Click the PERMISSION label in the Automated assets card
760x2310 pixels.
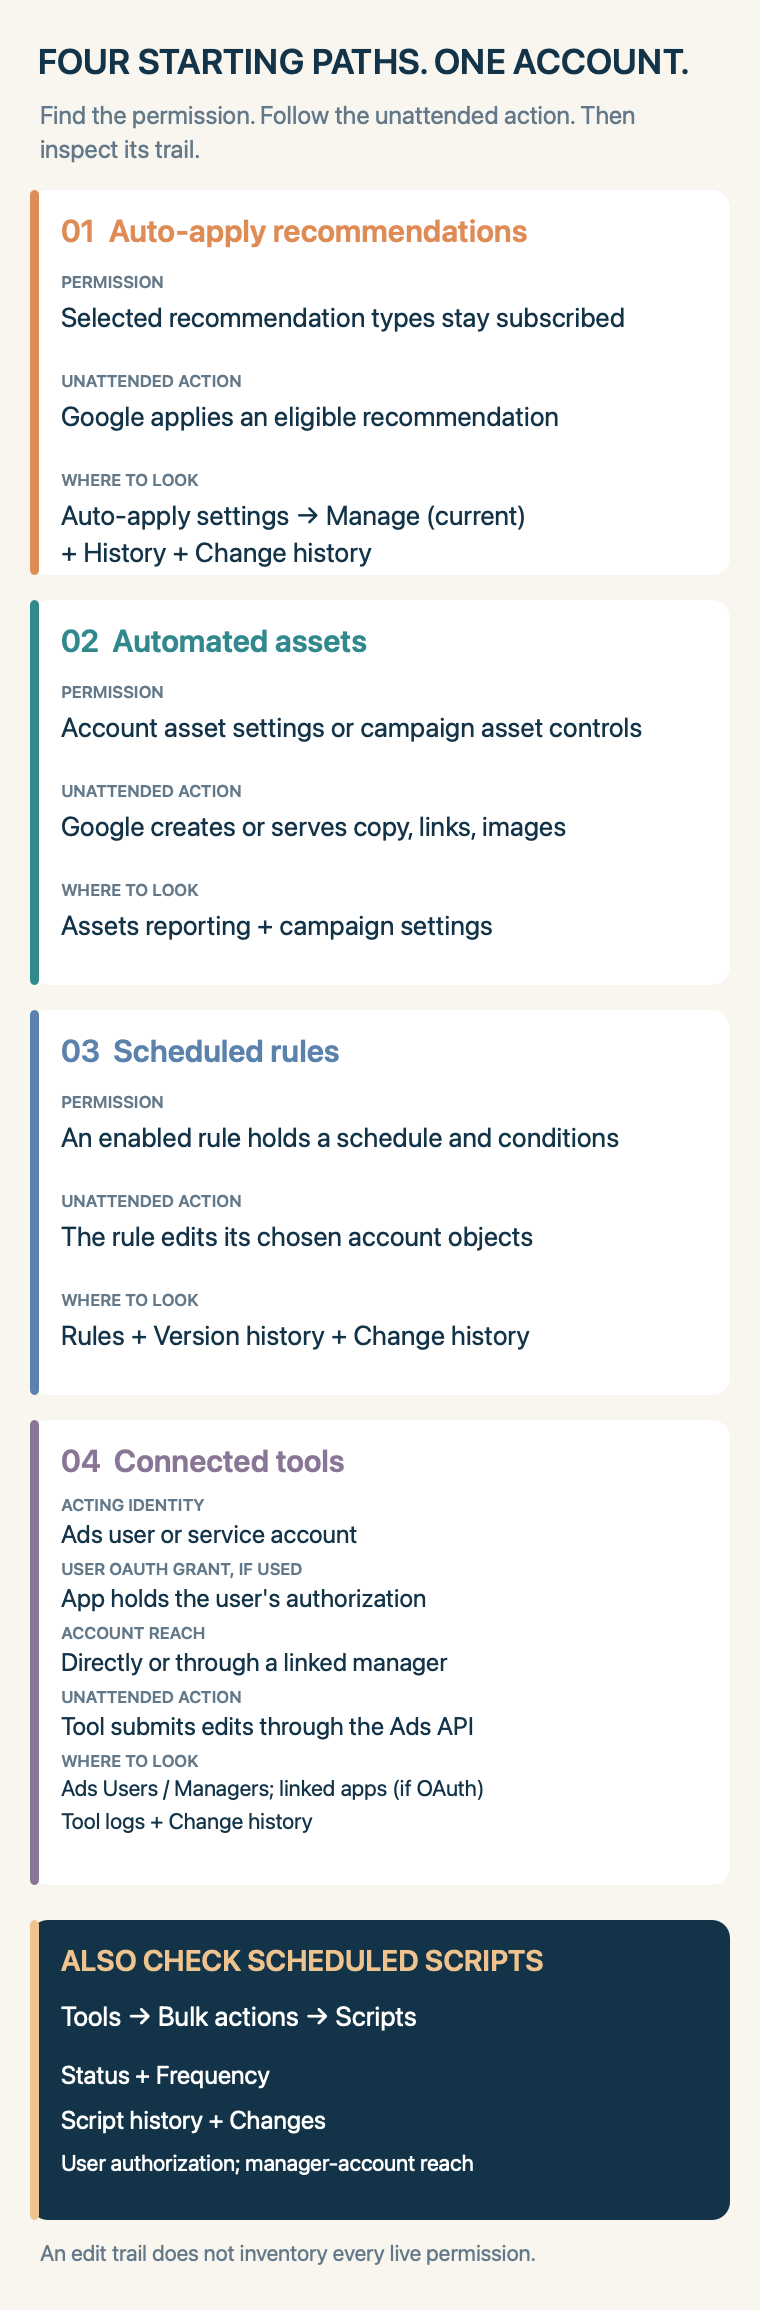112,692
